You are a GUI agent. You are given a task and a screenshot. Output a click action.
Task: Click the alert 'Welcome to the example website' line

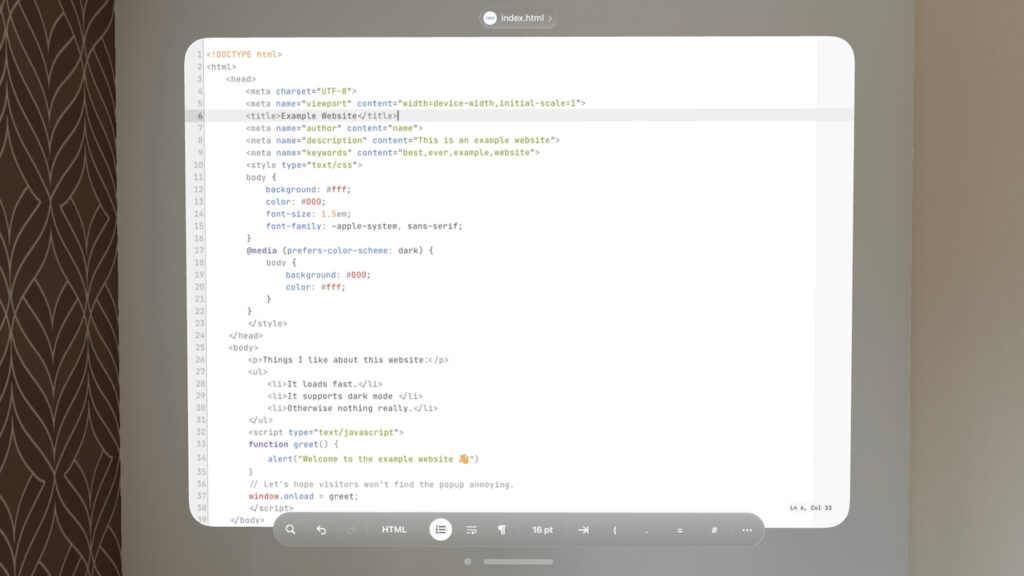373,459
